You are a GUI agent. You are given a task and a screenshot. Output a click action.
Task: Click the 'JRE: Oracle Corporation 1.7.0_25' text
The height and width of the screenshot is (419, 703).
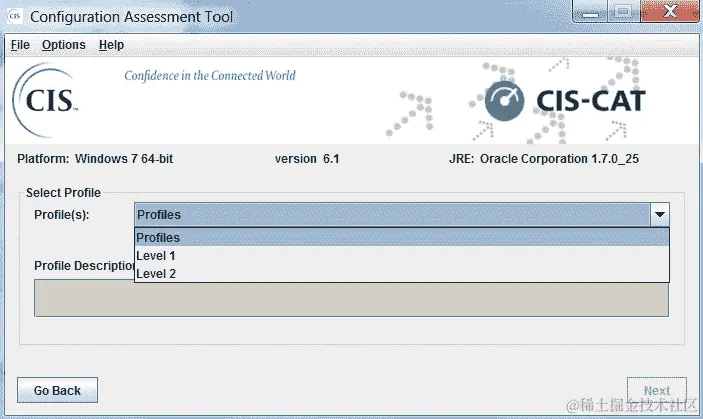[544, 159]
